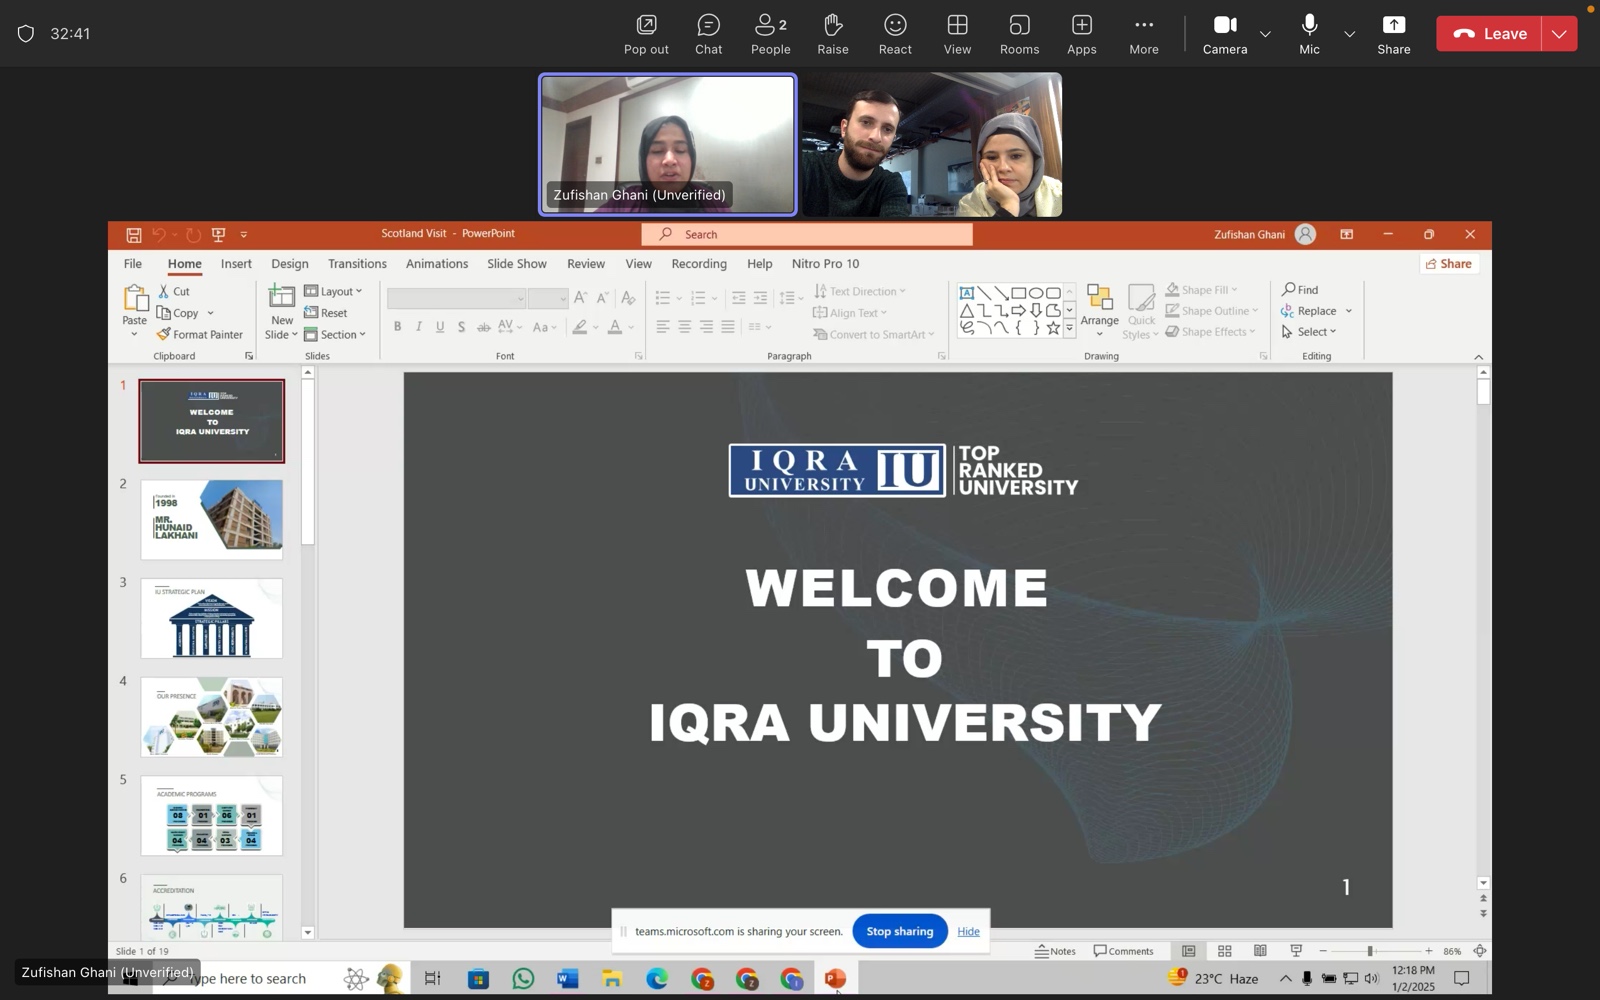This screenshot has height=1000, width=1600.
Task: Click the Find tool in Editing group
Action: point(1300,290)
